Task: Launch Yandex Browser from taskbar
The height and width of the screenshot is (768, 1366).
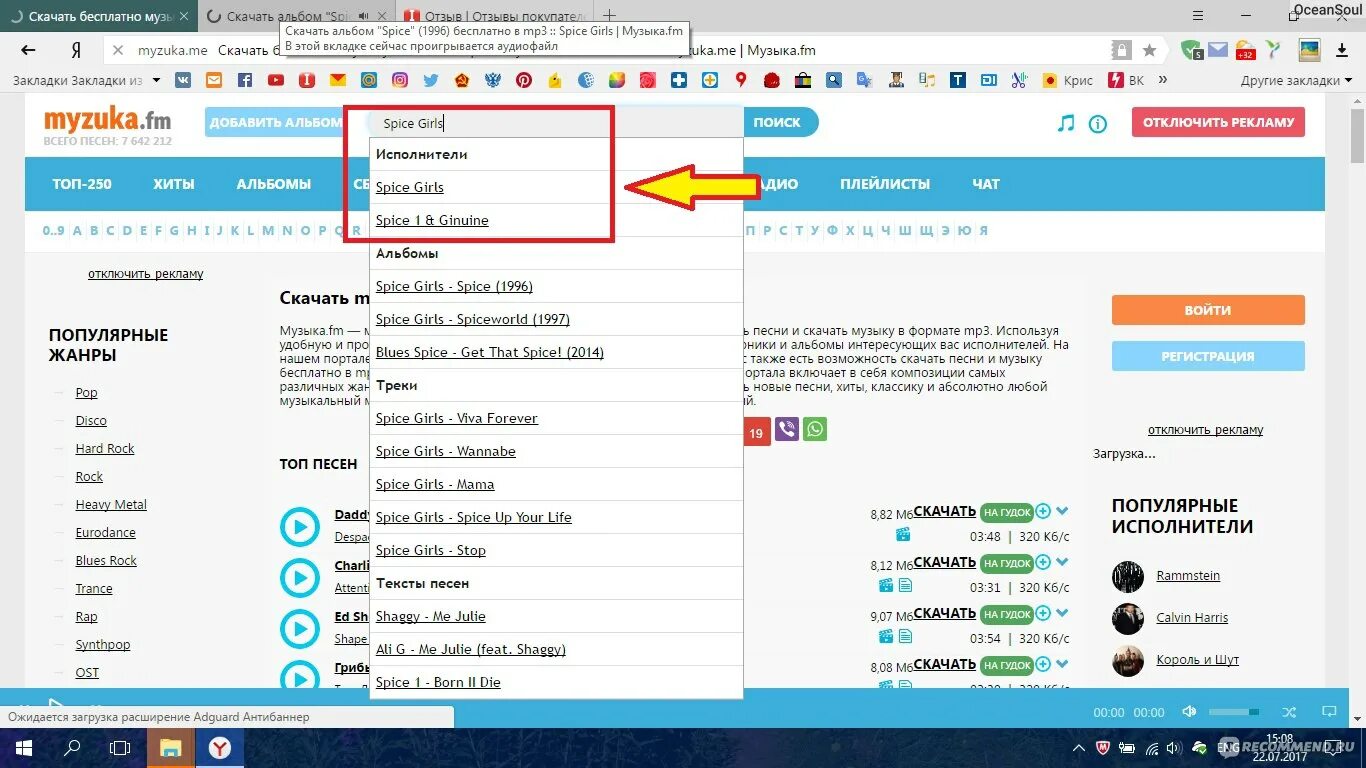Action: click(220, 747)
